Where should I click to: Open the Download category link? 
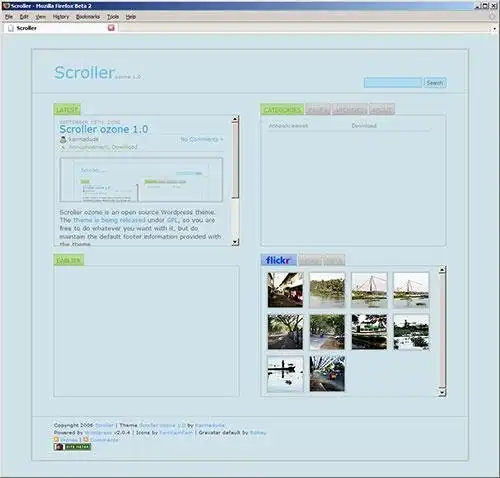[364, 126]
